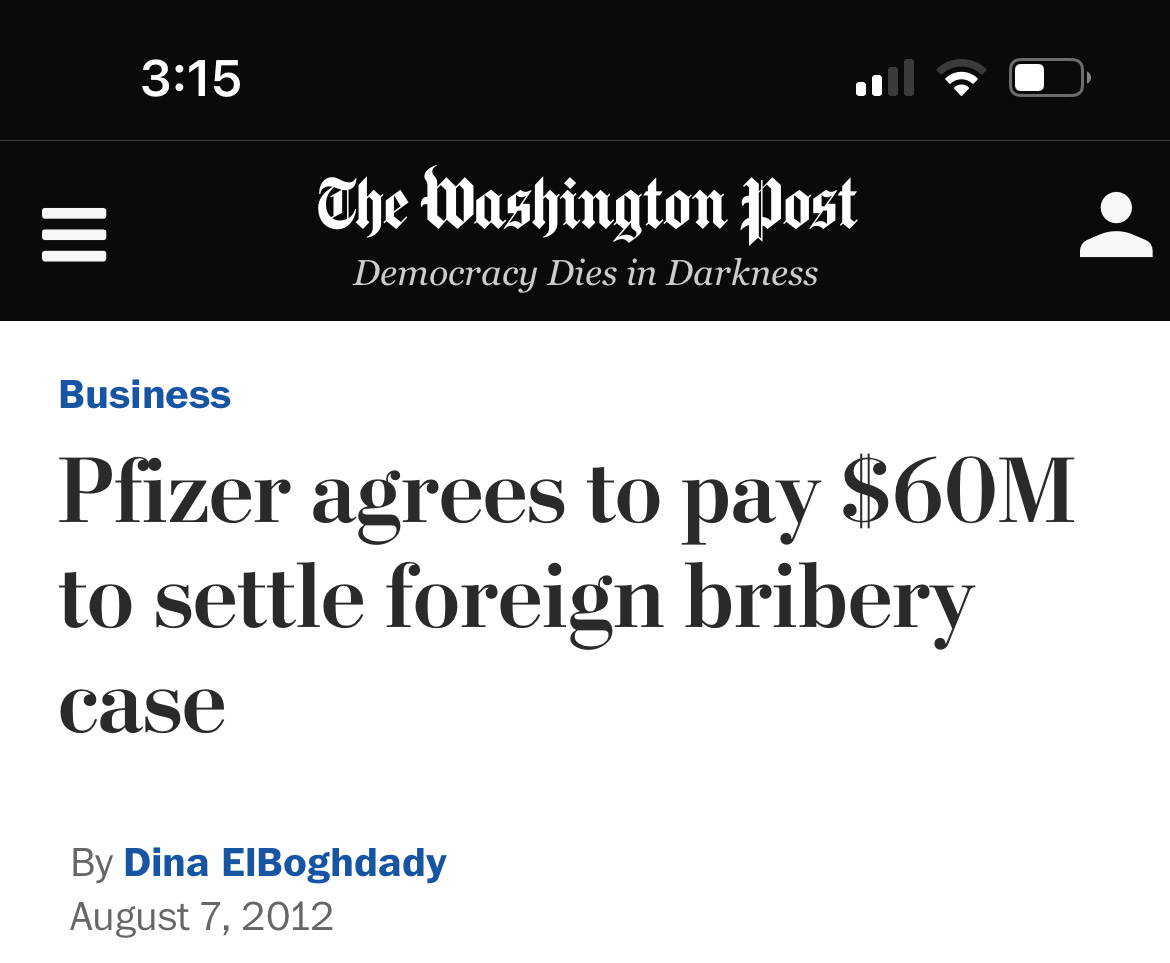Tap the Wi-Fi status icon
1170x963 pixels.
961,78
